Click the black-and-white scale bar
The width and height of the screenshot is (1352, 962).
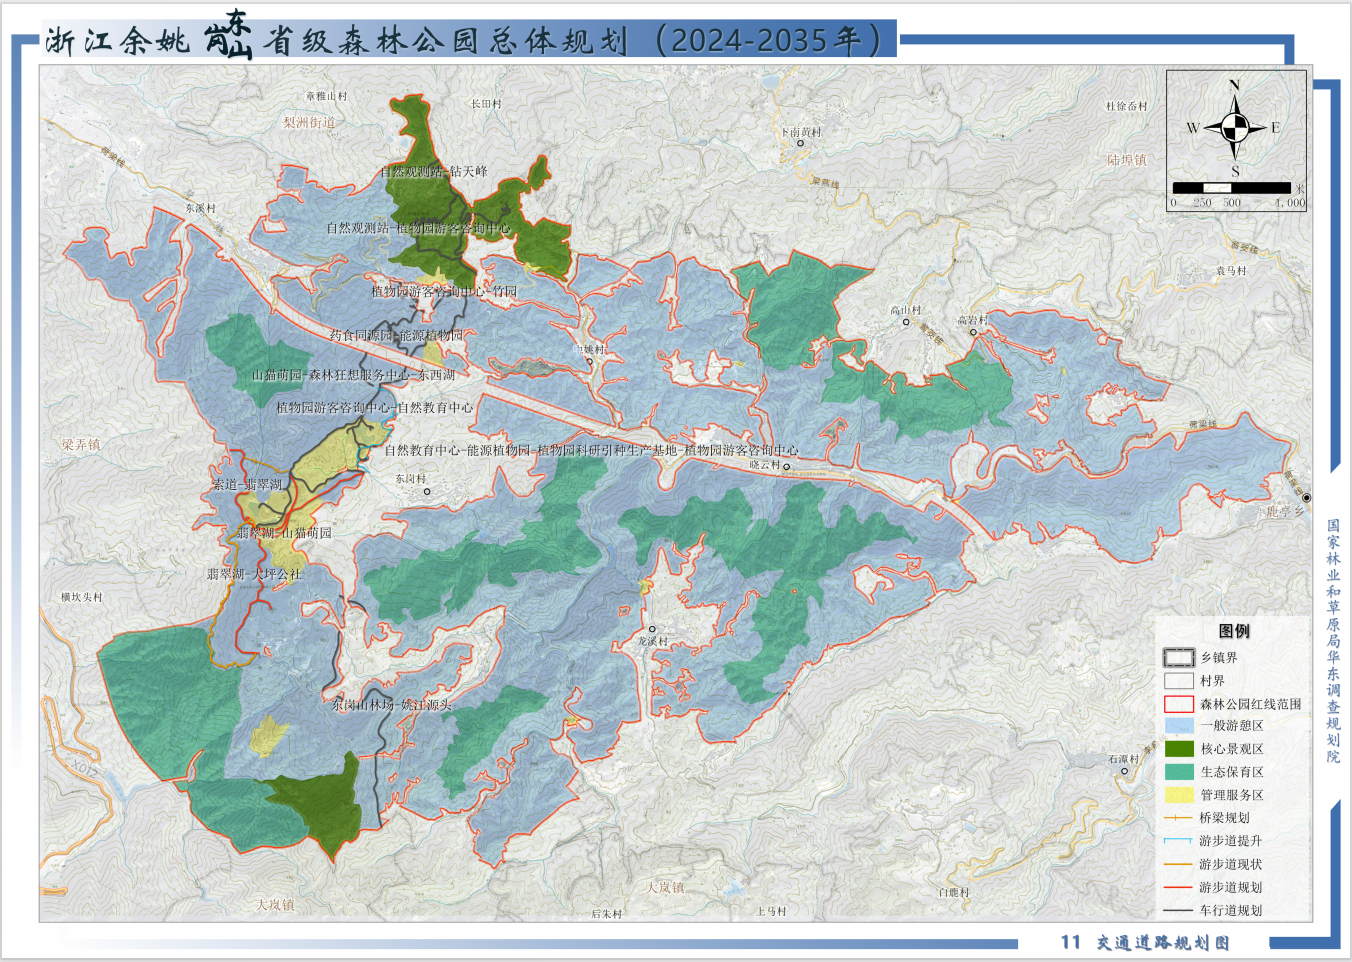[x=1232, y=188]
